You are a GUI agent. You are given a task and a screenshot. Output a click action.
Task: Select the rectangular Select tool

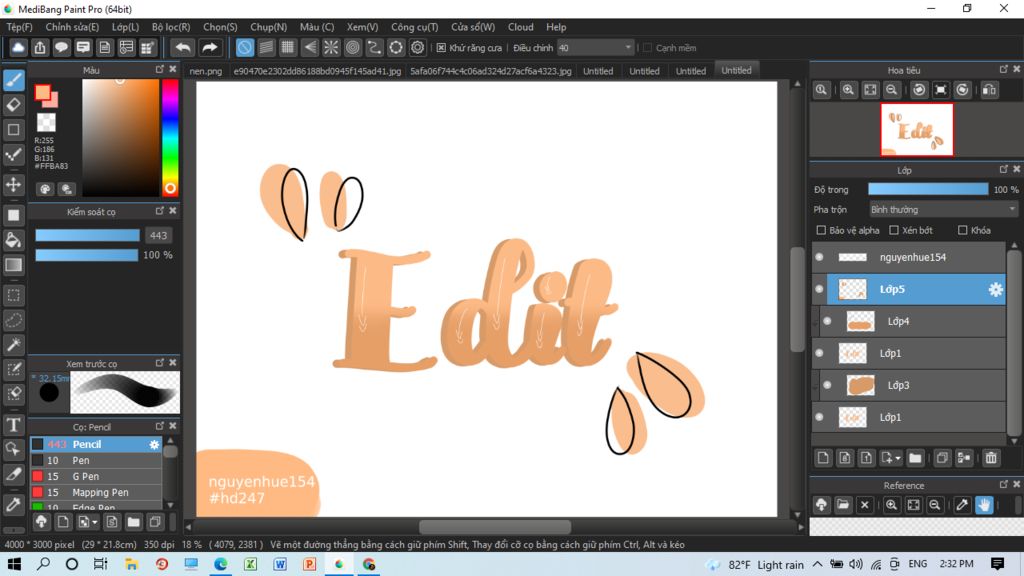click(x=14, y=295)
